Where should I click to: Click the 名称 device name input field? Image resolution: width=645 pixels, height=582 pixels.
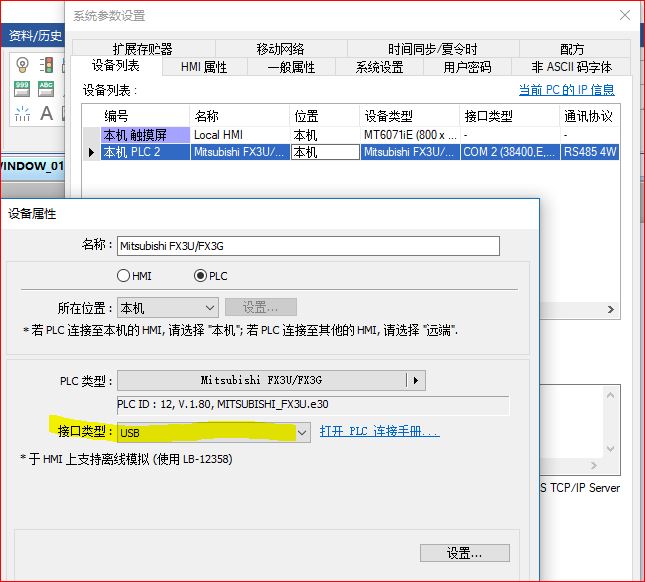[x=308, y=246]
